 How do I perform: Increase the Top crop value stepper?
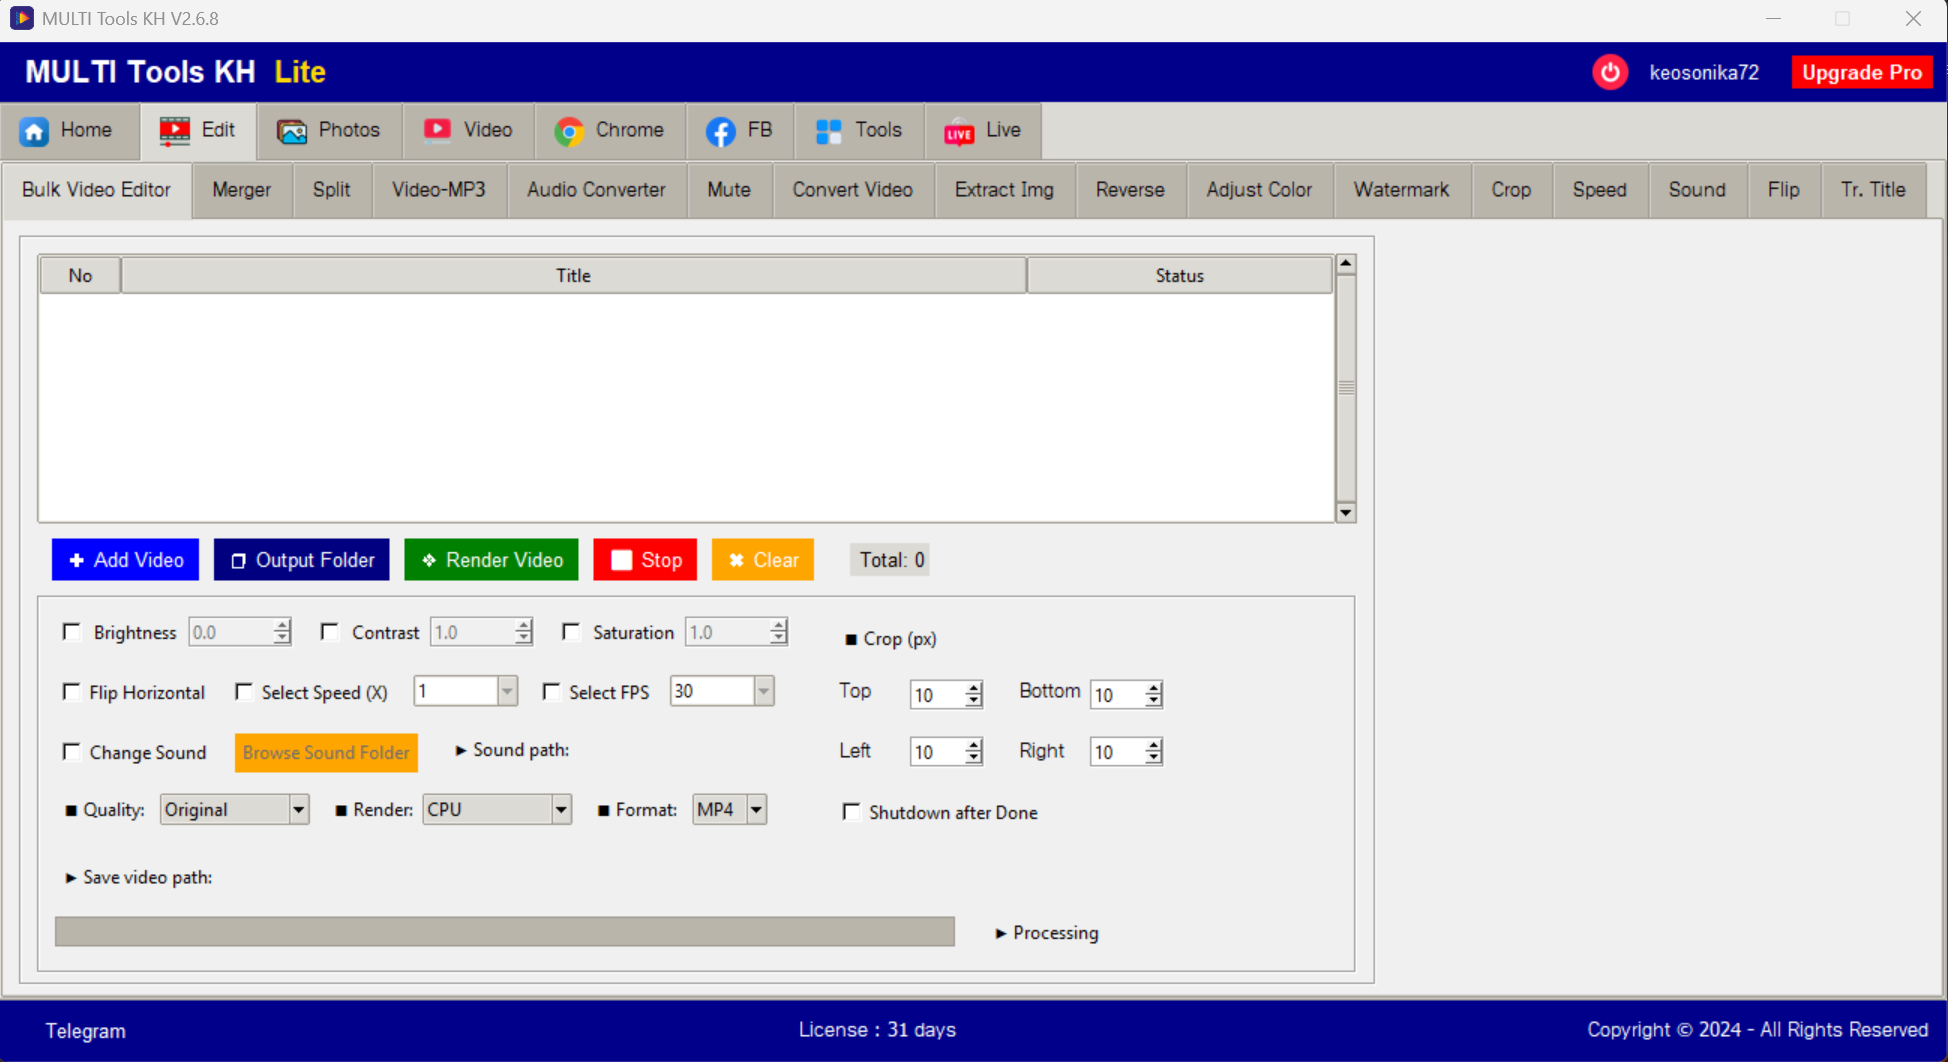click(975, 688)
